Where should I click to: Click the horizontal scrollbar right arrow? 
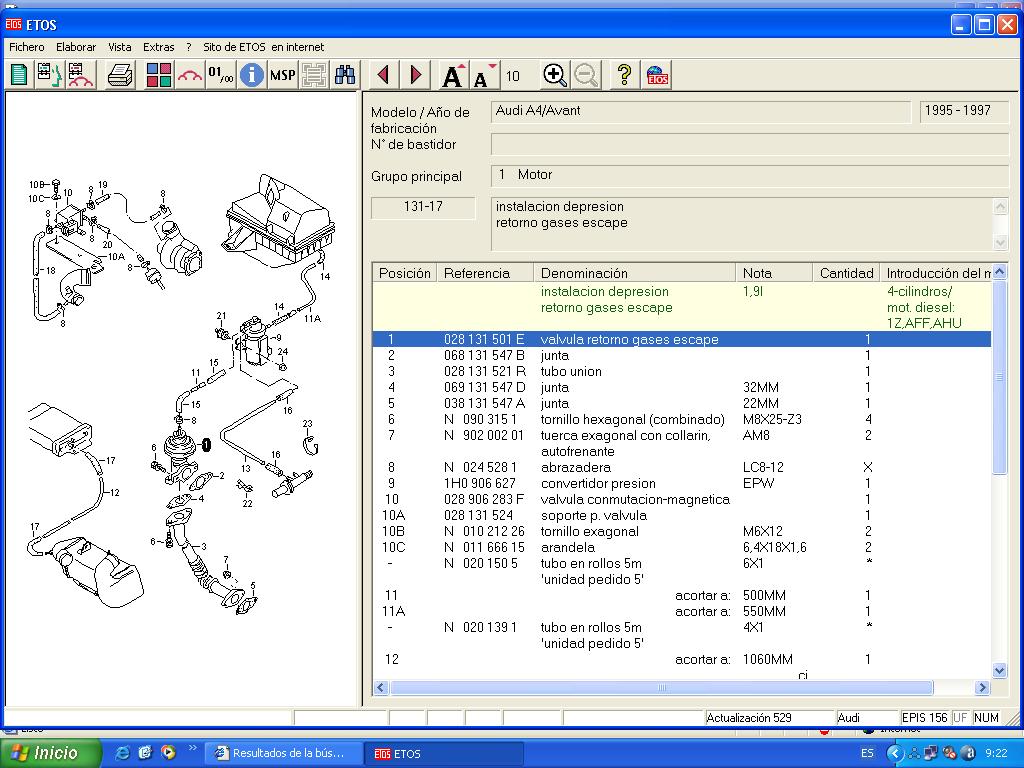pos(982,687)
